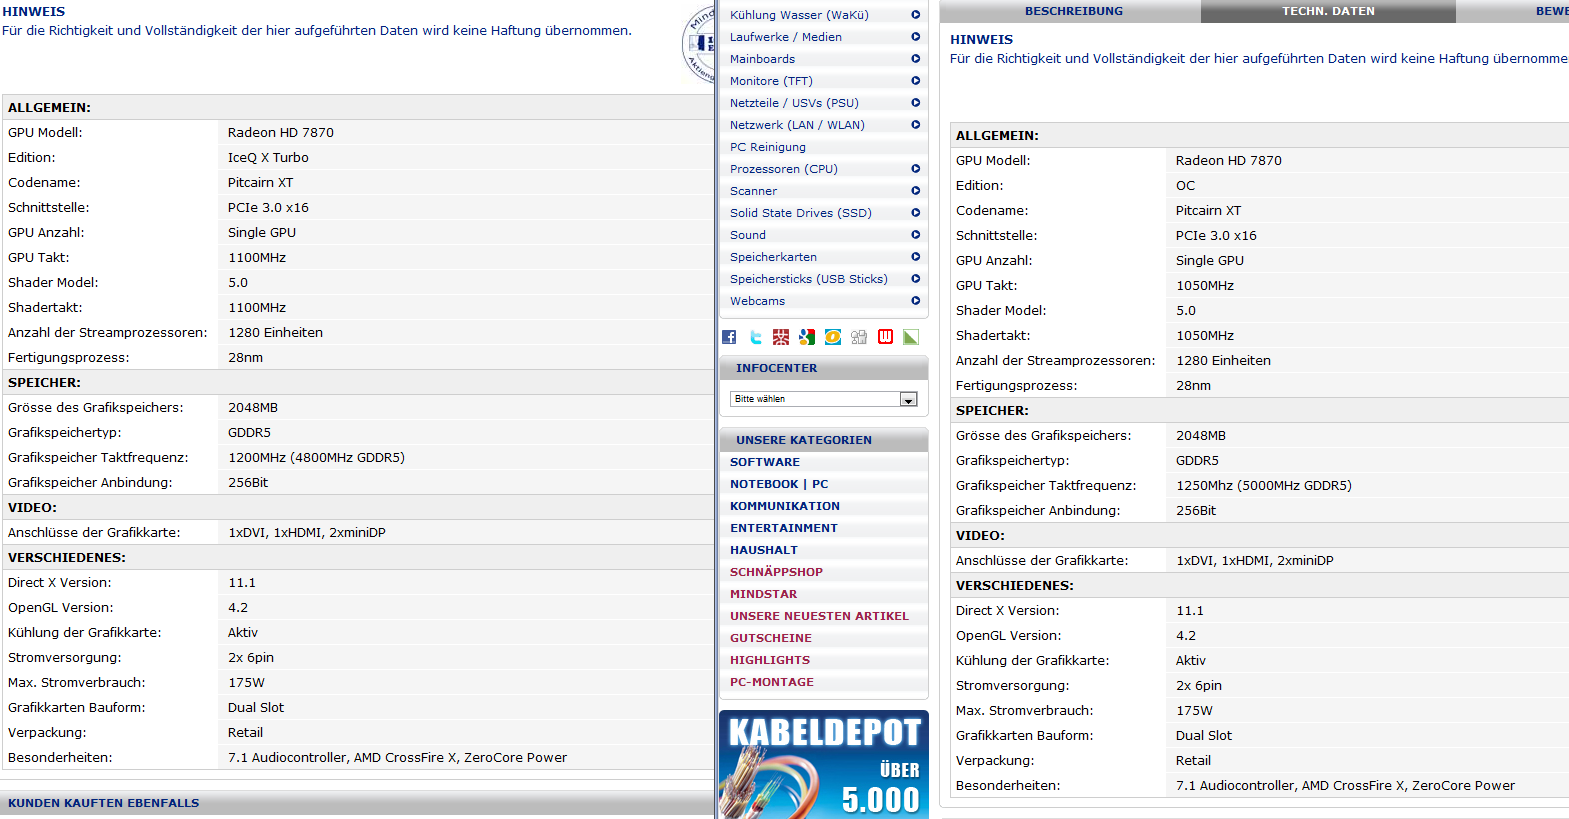Image resolution: width=1569 pixels, height=819 pixels.
Task: Share the page via the Facebook icon
Action: coord(729,337)
